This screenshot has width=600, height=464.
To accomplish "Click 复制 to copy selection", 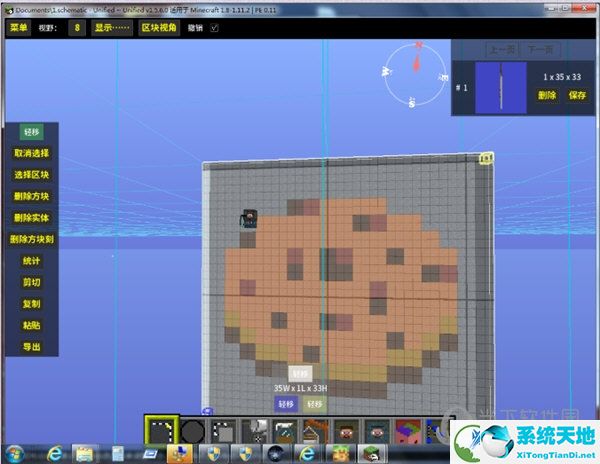I will (32, 304).
